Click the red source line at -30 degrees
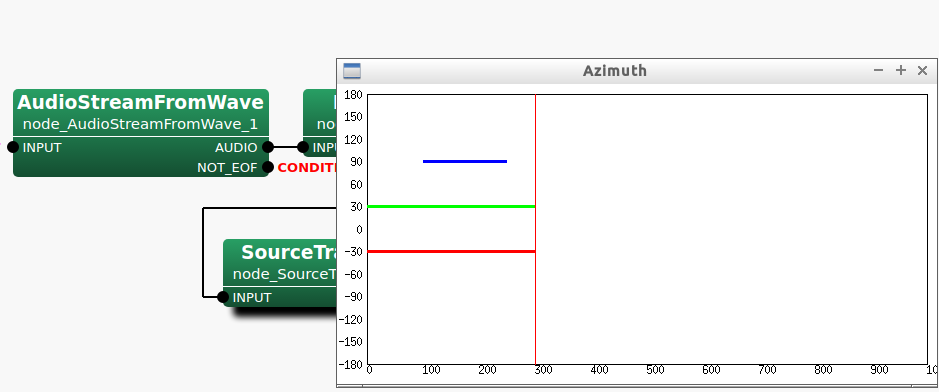The width and height of the screenshot is (939, 392). [x=451, y=251]
